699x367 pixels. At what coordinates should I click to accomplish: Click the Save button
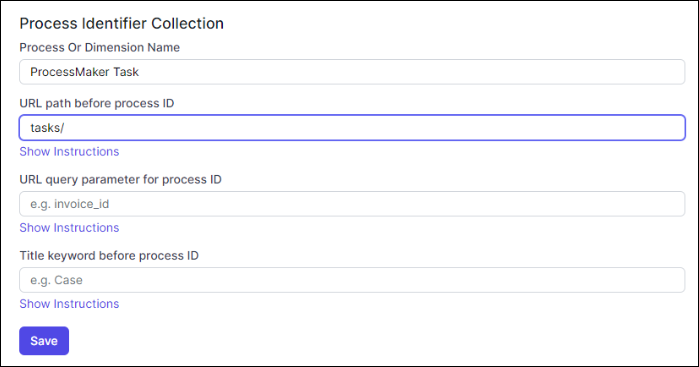pos(44,341)
